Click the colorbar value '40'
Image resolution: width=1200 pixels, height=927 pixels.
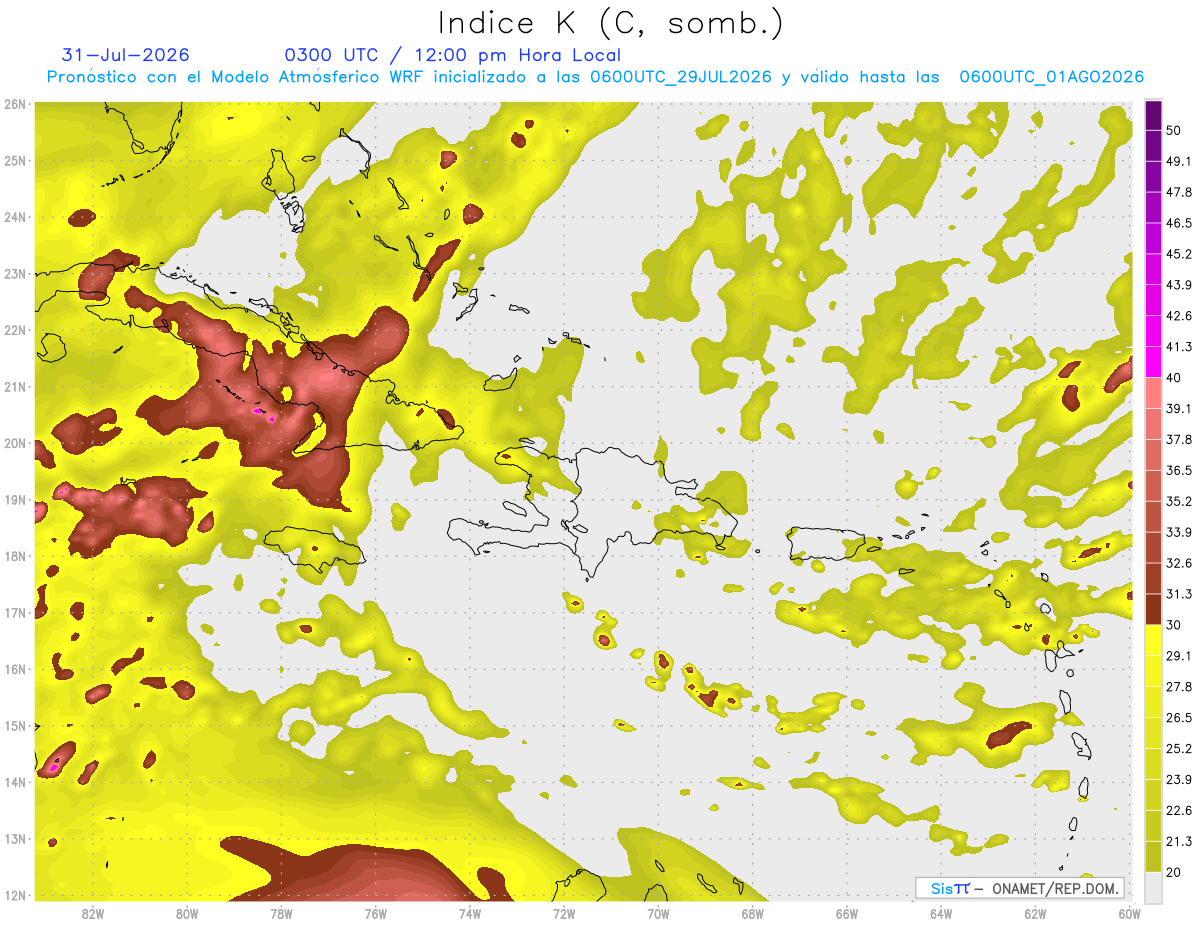(1174, 377)
